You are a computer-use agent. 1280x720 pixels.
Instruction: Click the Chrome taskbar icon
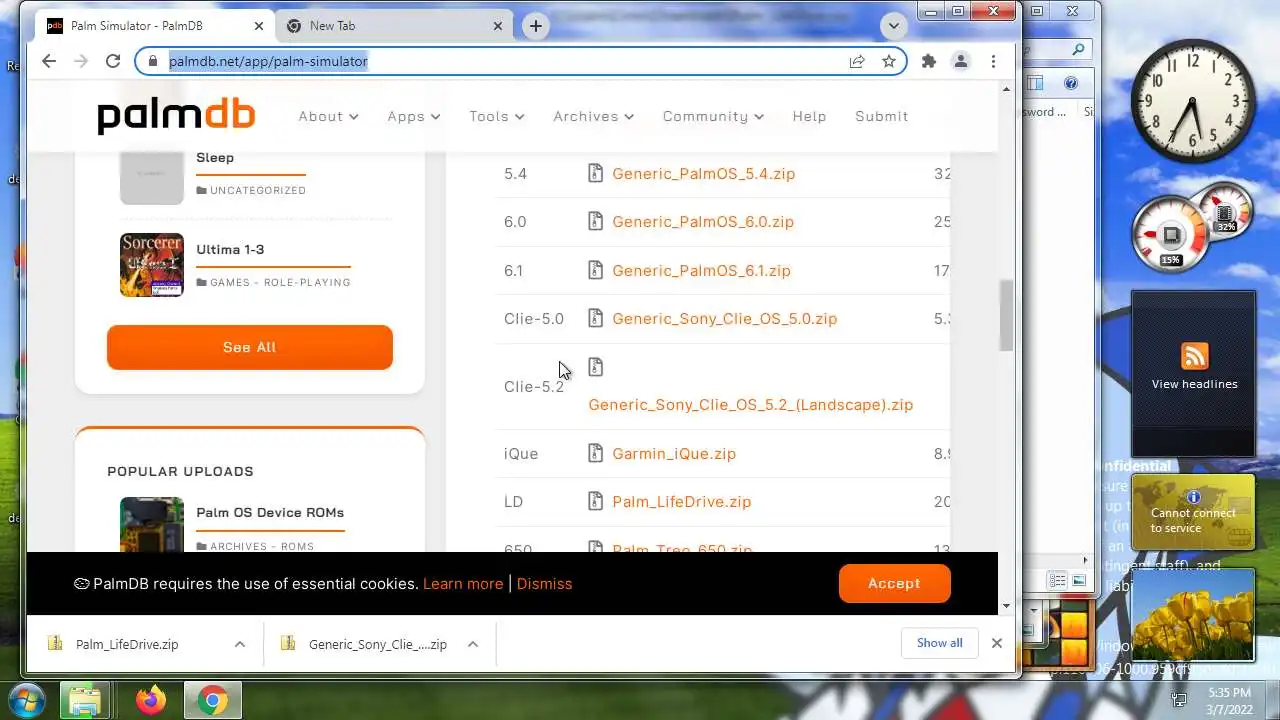(x=211, y=701)
